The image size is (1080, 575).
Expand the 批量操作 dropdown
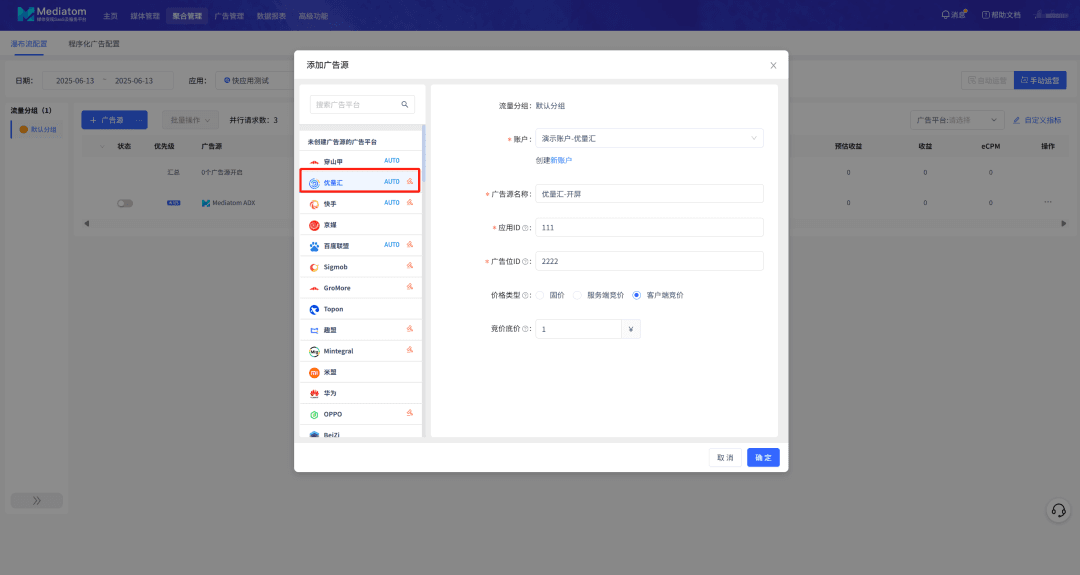click(x=189, y=120)
